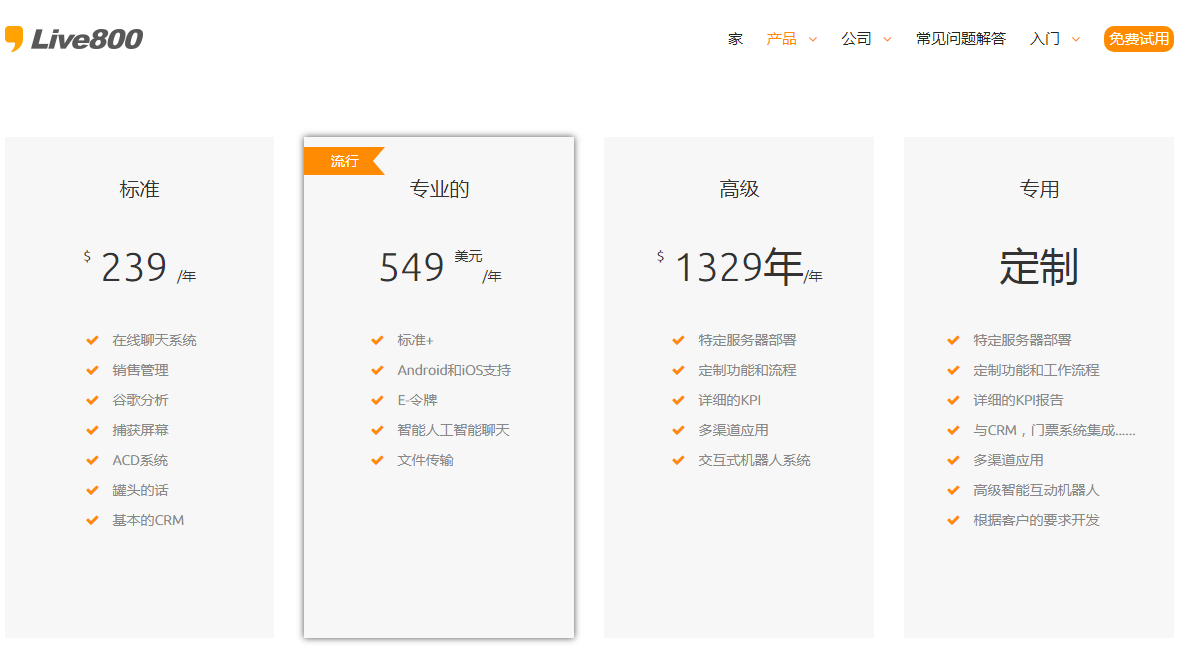Viewport: 1185px width, 648px height.
Task: Click the 免费试用 free trial button
Action: tap(1138, 39)
